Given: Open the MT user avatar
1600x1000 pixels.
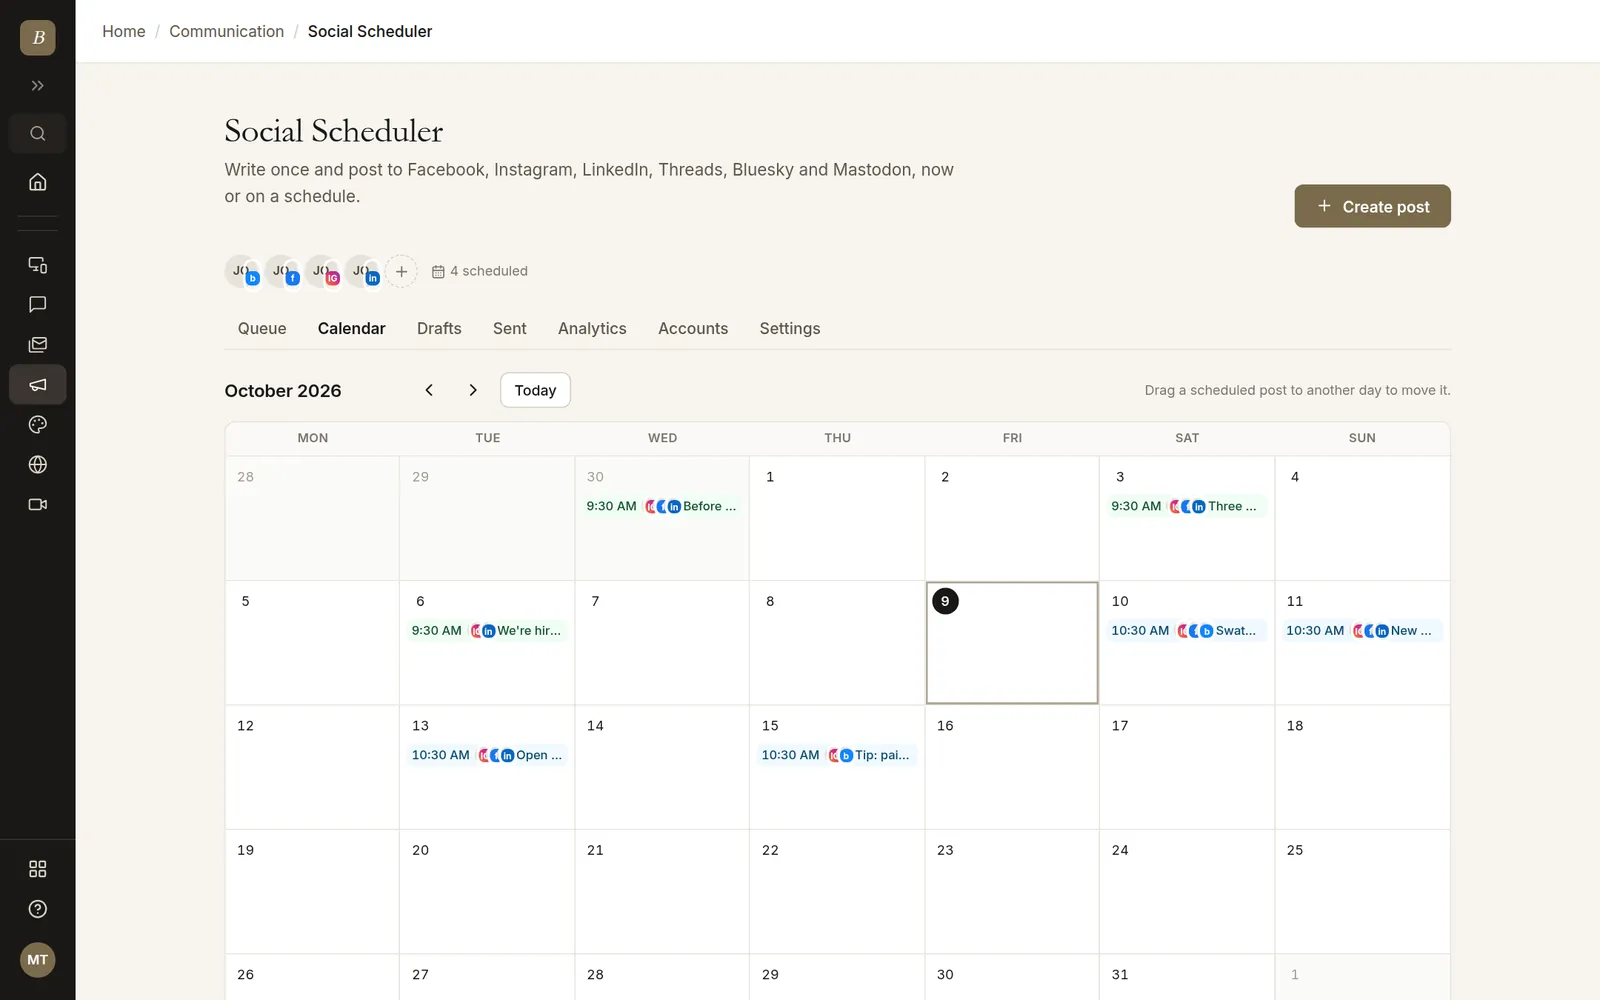Looking at the screenshot, I should click(38, 960).
